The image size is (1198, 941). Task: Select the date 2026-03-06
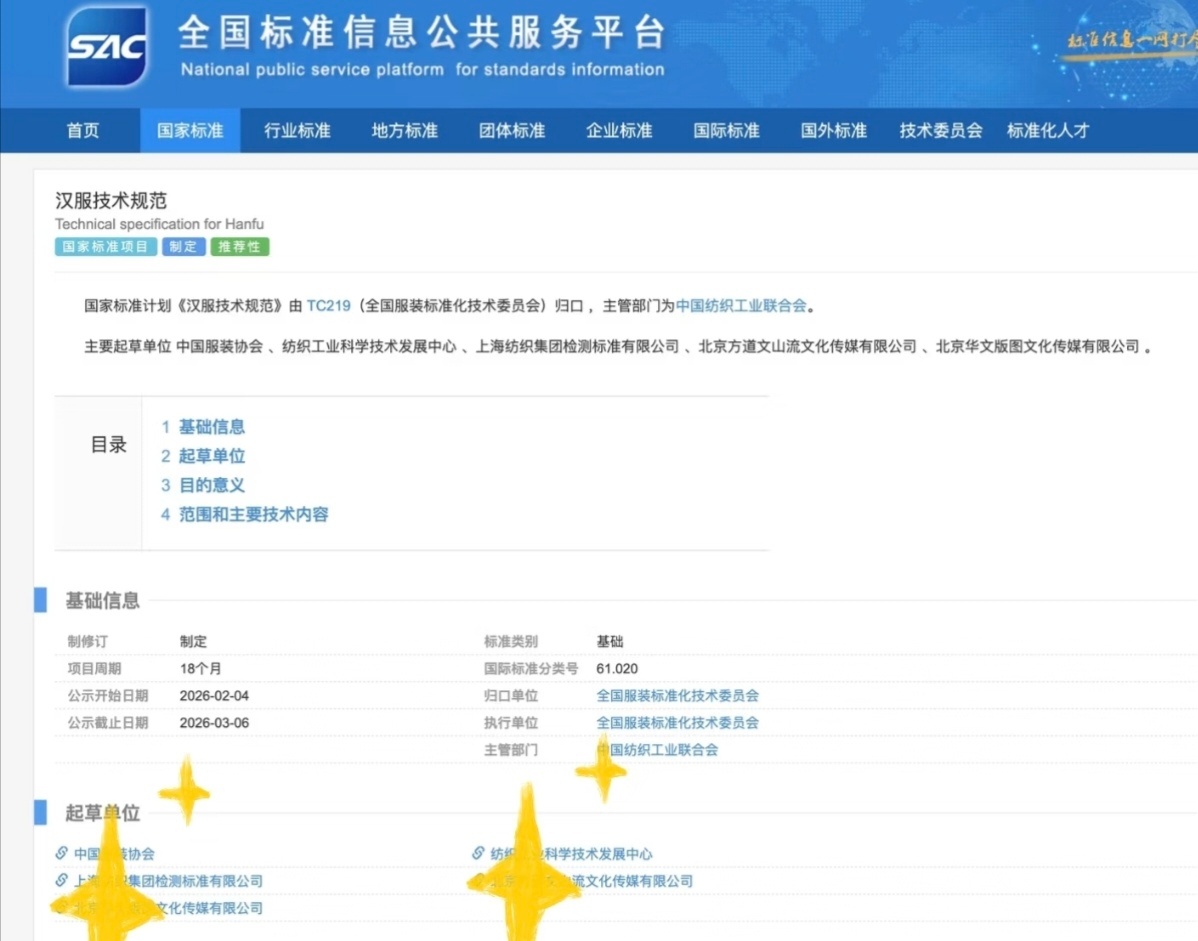(x=214, y=723)
